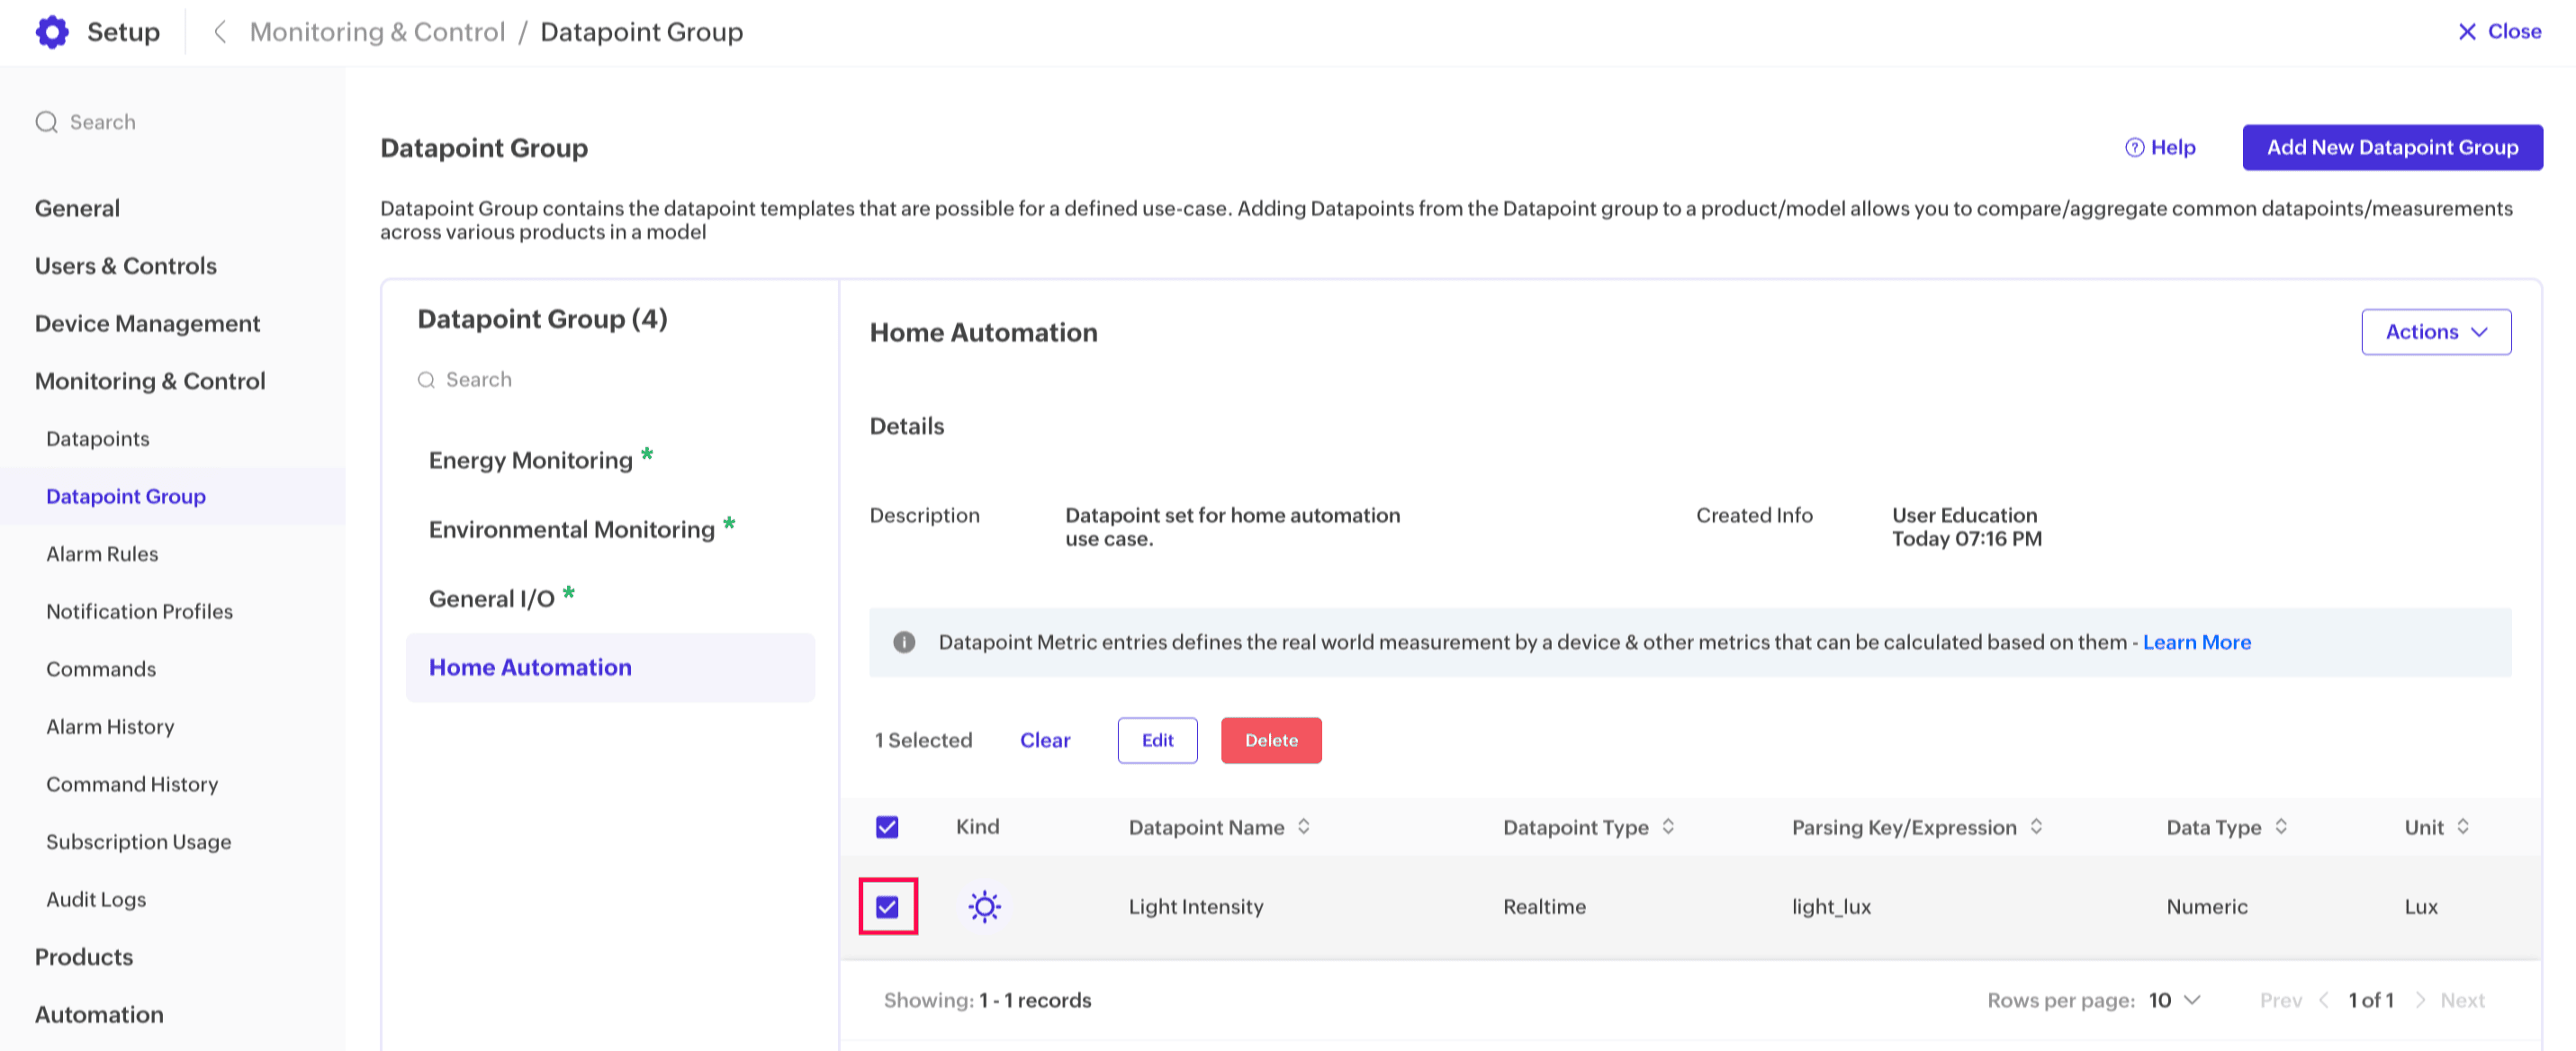This screenshot has height=1051, width=2576.
Task: Sort by Datapoint Type column arrows
Action: [x=1668, y=827]
